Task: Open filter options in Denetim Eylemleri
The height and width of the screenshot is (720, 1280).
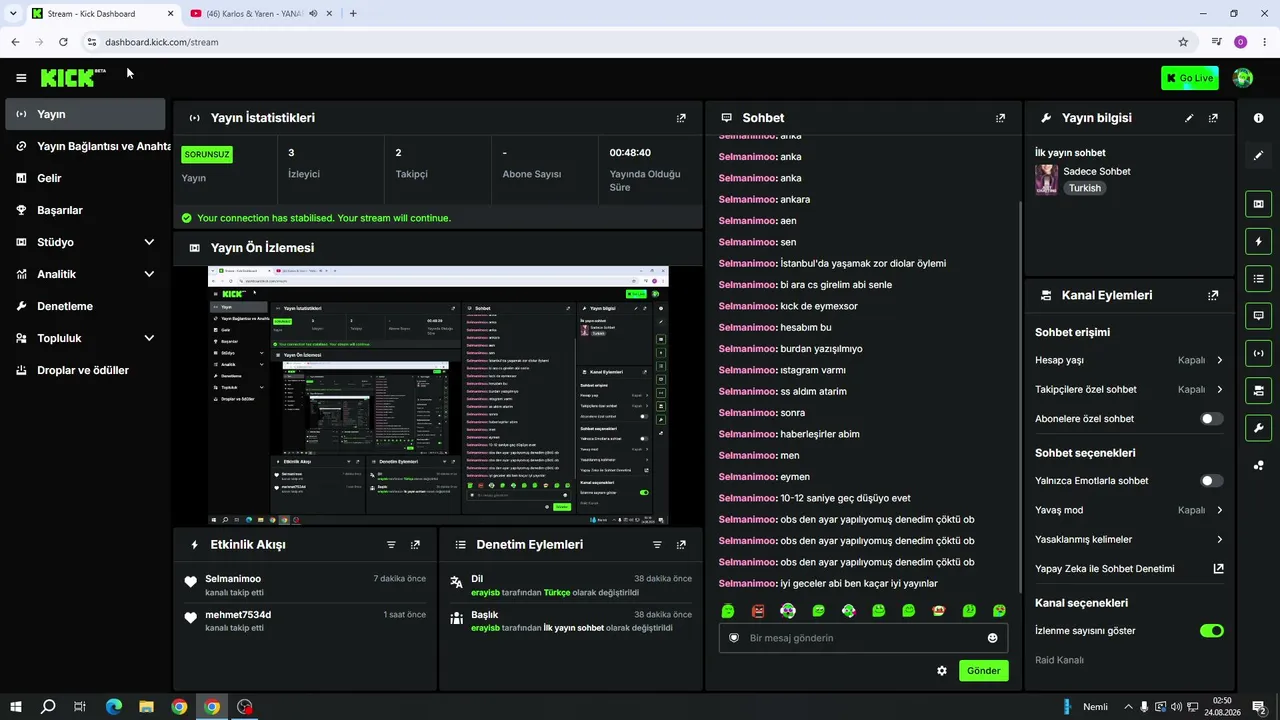Action: coord(657,545)
